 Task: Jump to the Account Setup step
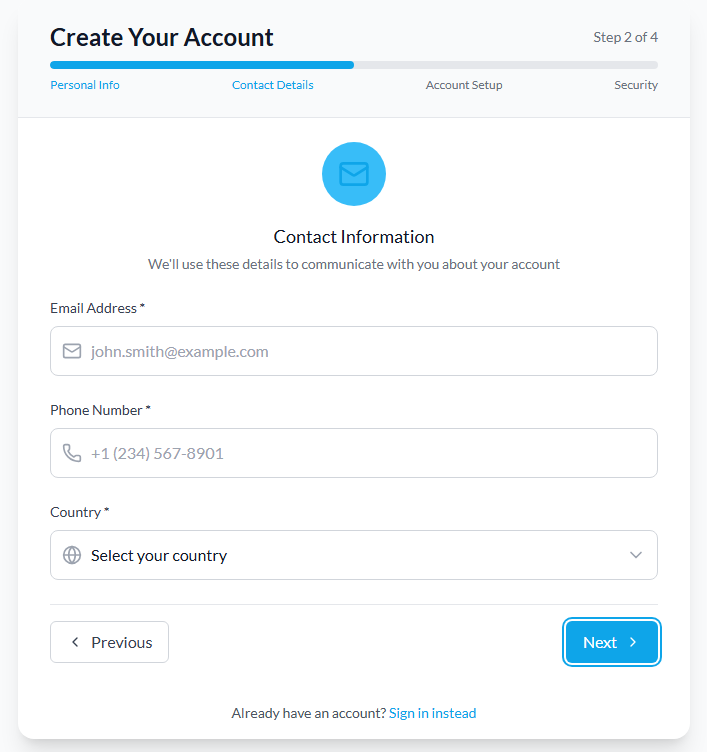click(x=464, y=85)
